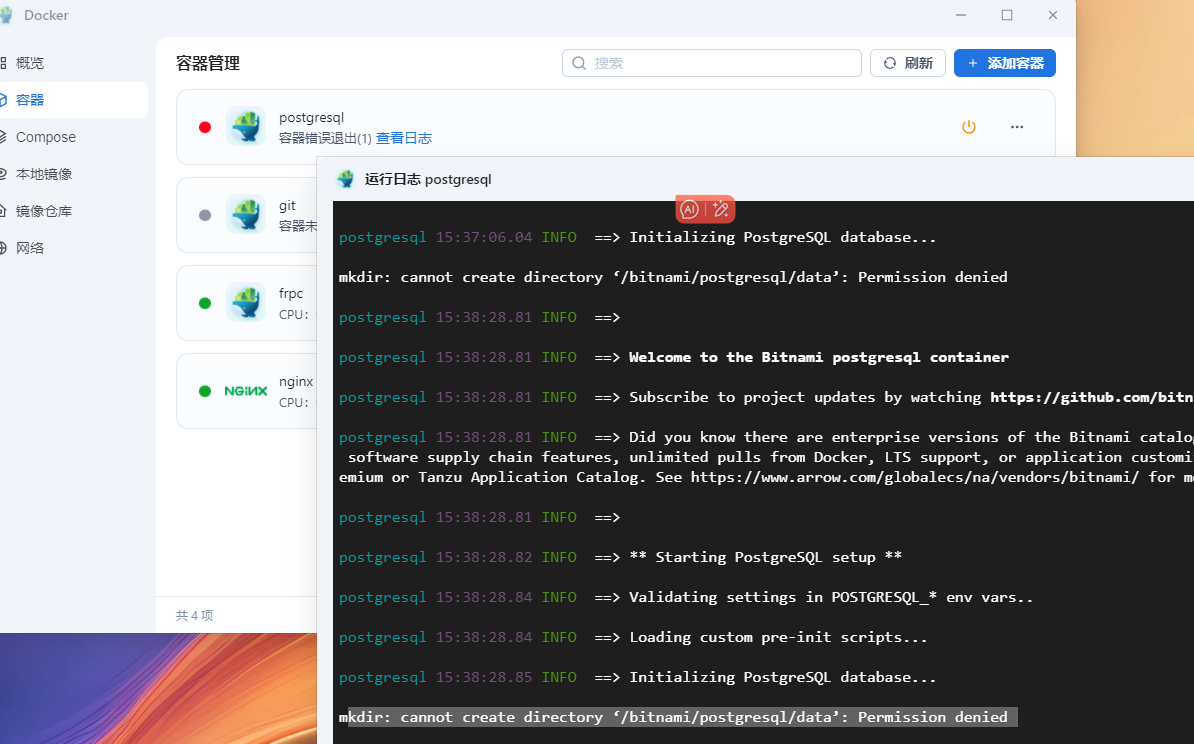The width and height of the screenshot is (1194, 744).
Task: Open the 镜像仓库 image registry
Action: (43, 211)
